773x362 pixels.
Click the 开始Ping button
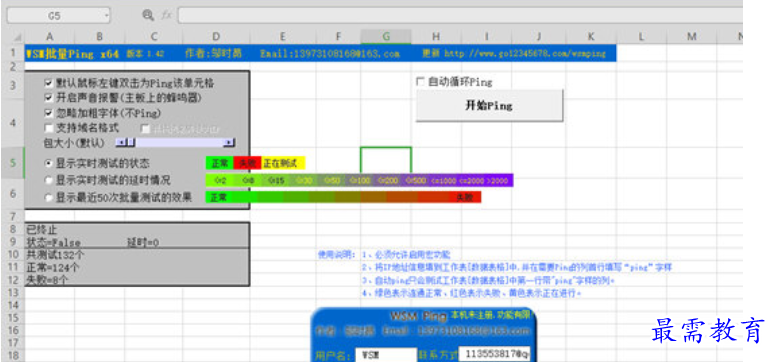point(489,106)
